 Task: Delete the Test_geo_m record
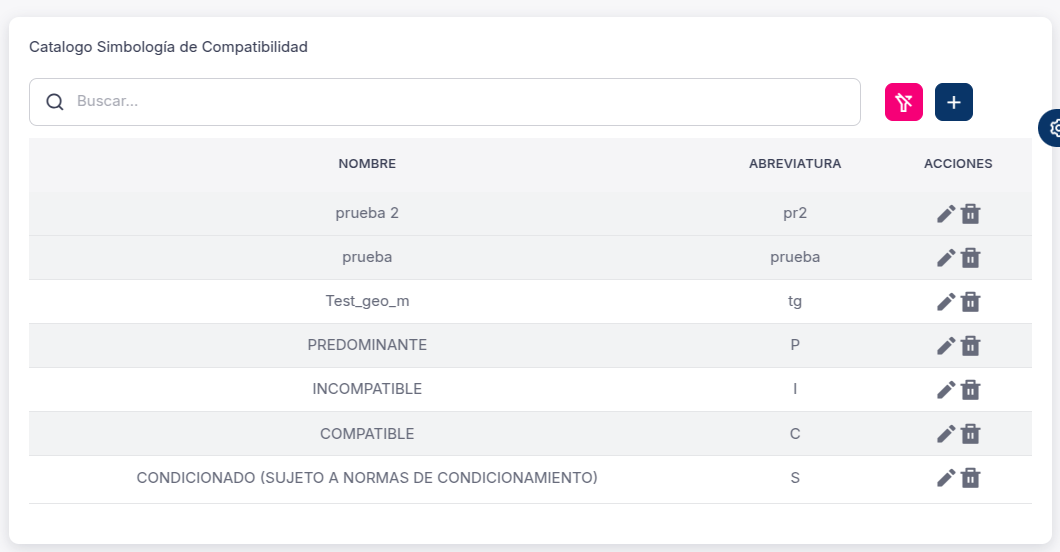(x=971, y=302)
